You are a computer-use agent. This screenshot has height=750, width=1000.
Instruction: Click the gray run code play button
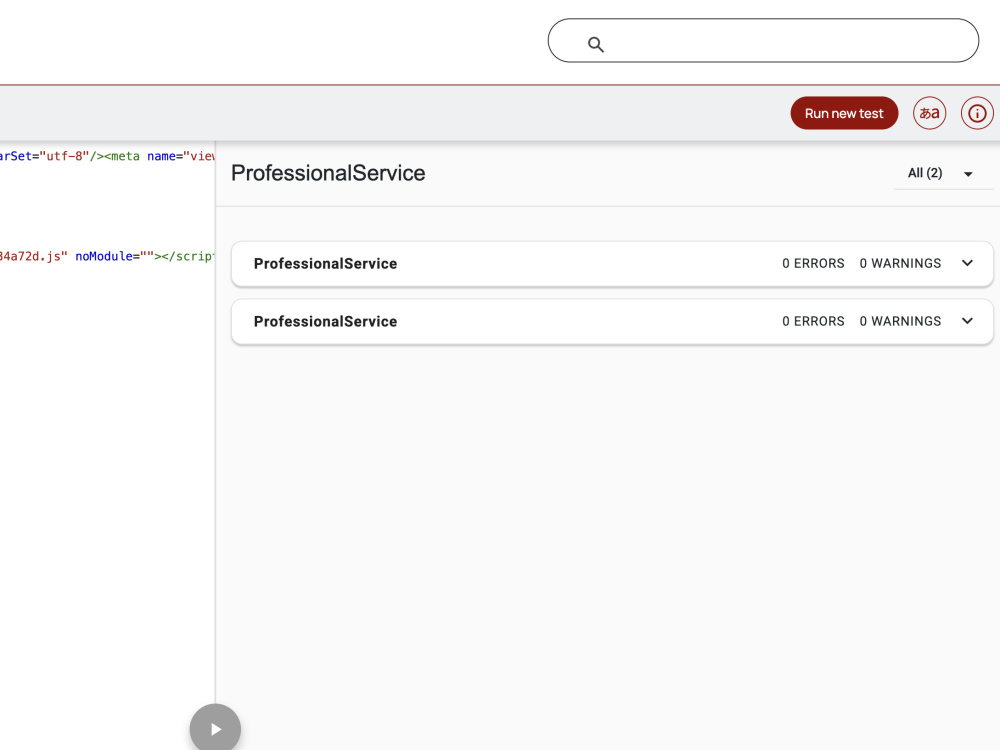215,728
